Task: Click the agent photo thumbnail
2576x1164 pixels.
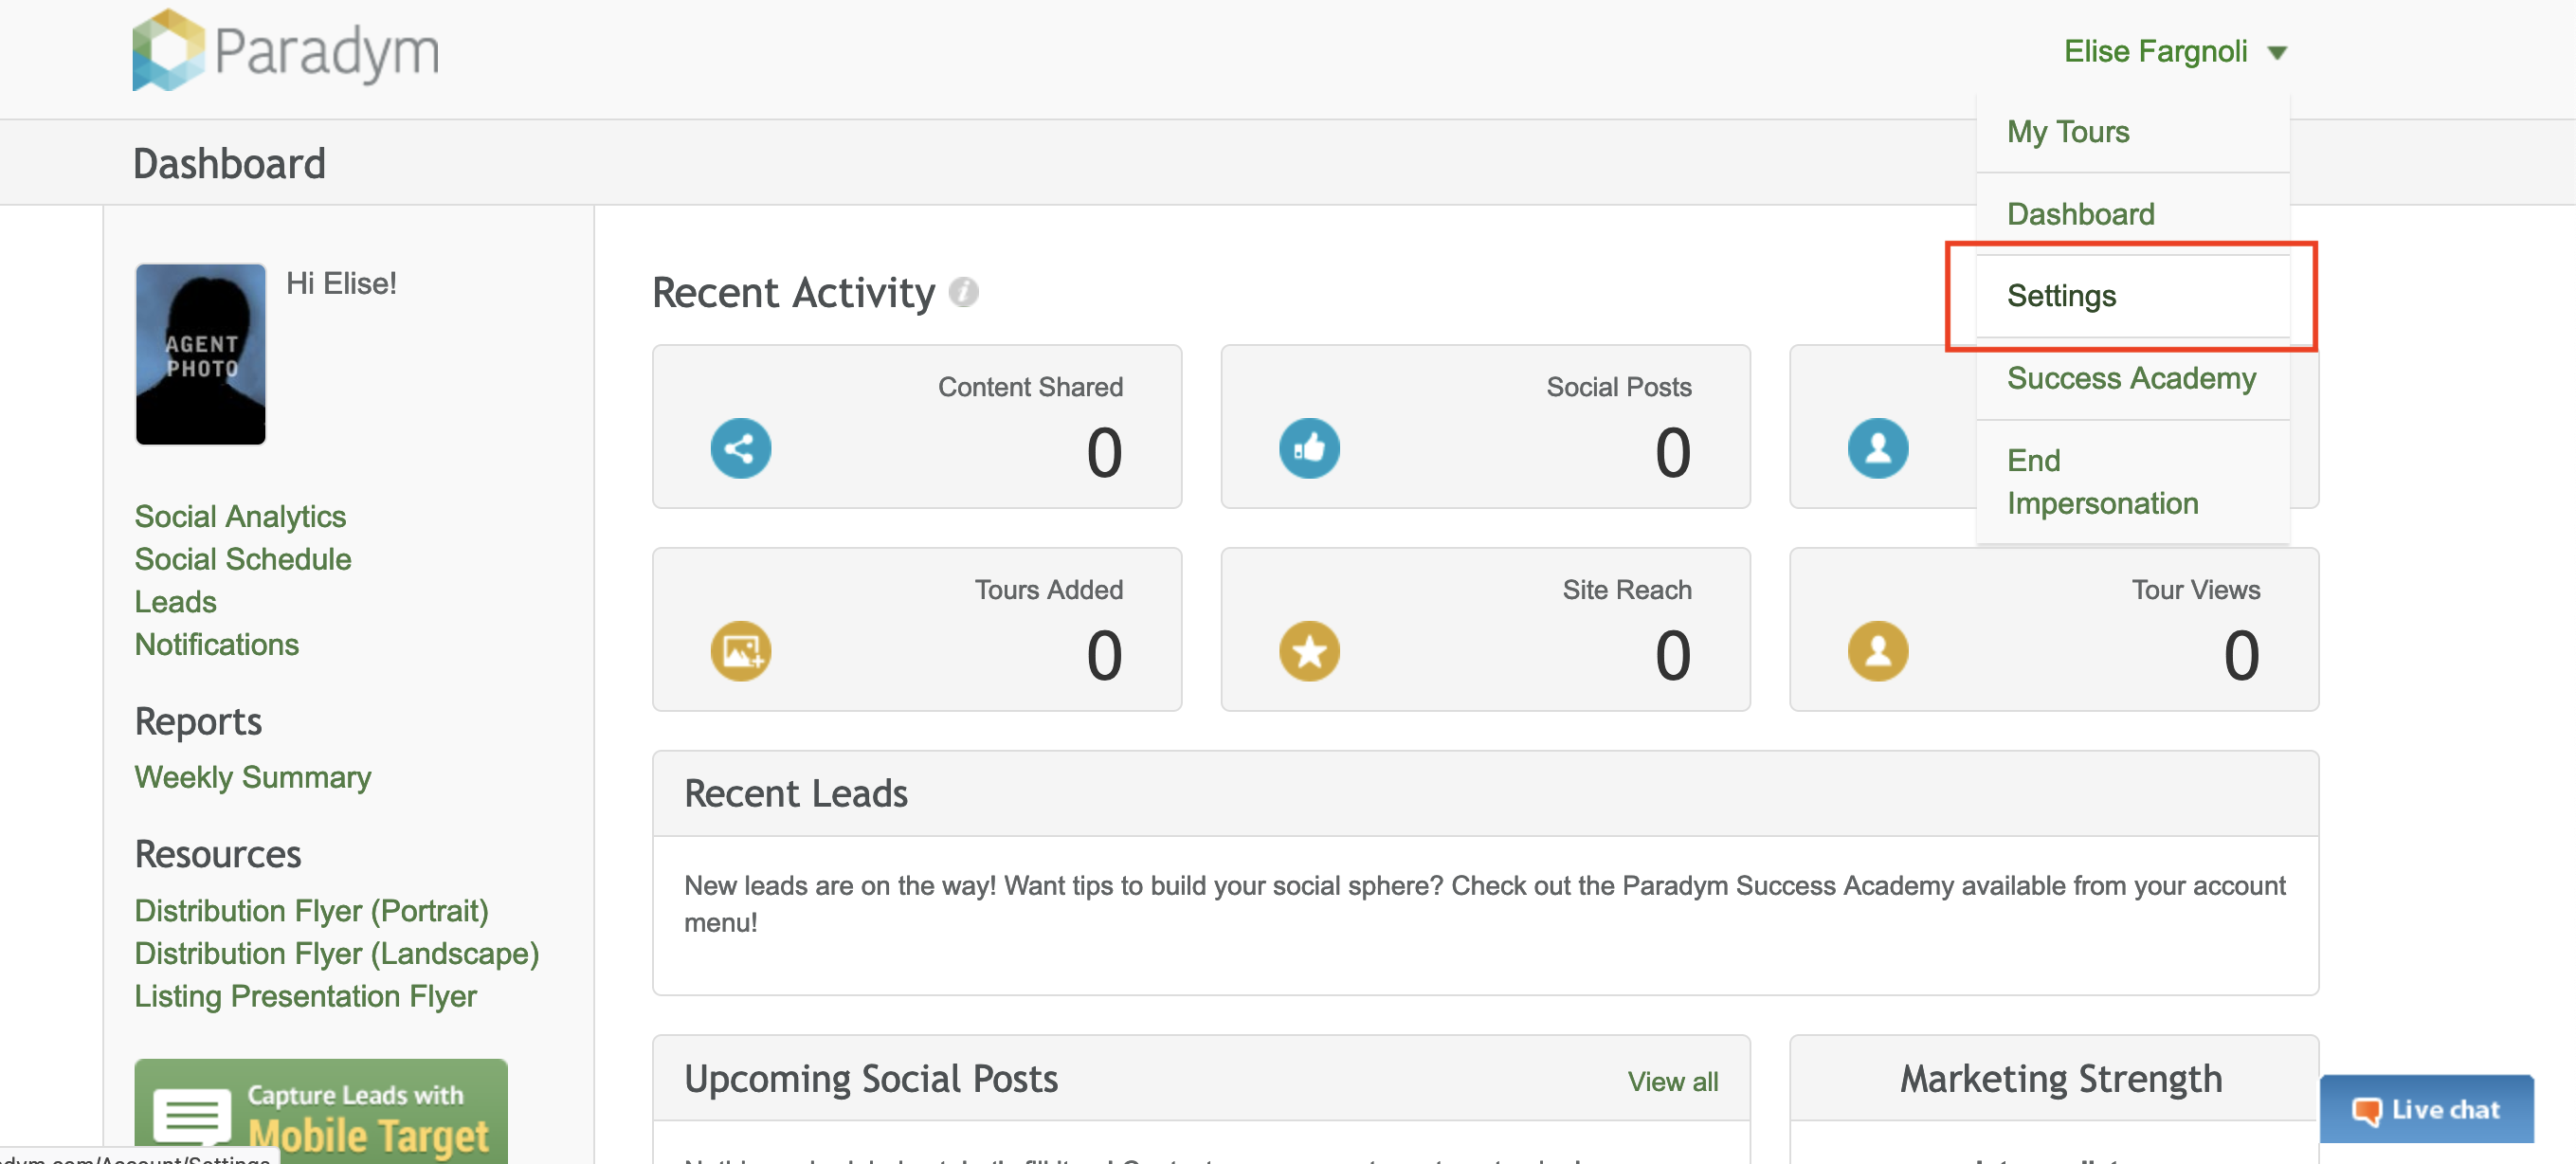Action: [200, 354]
